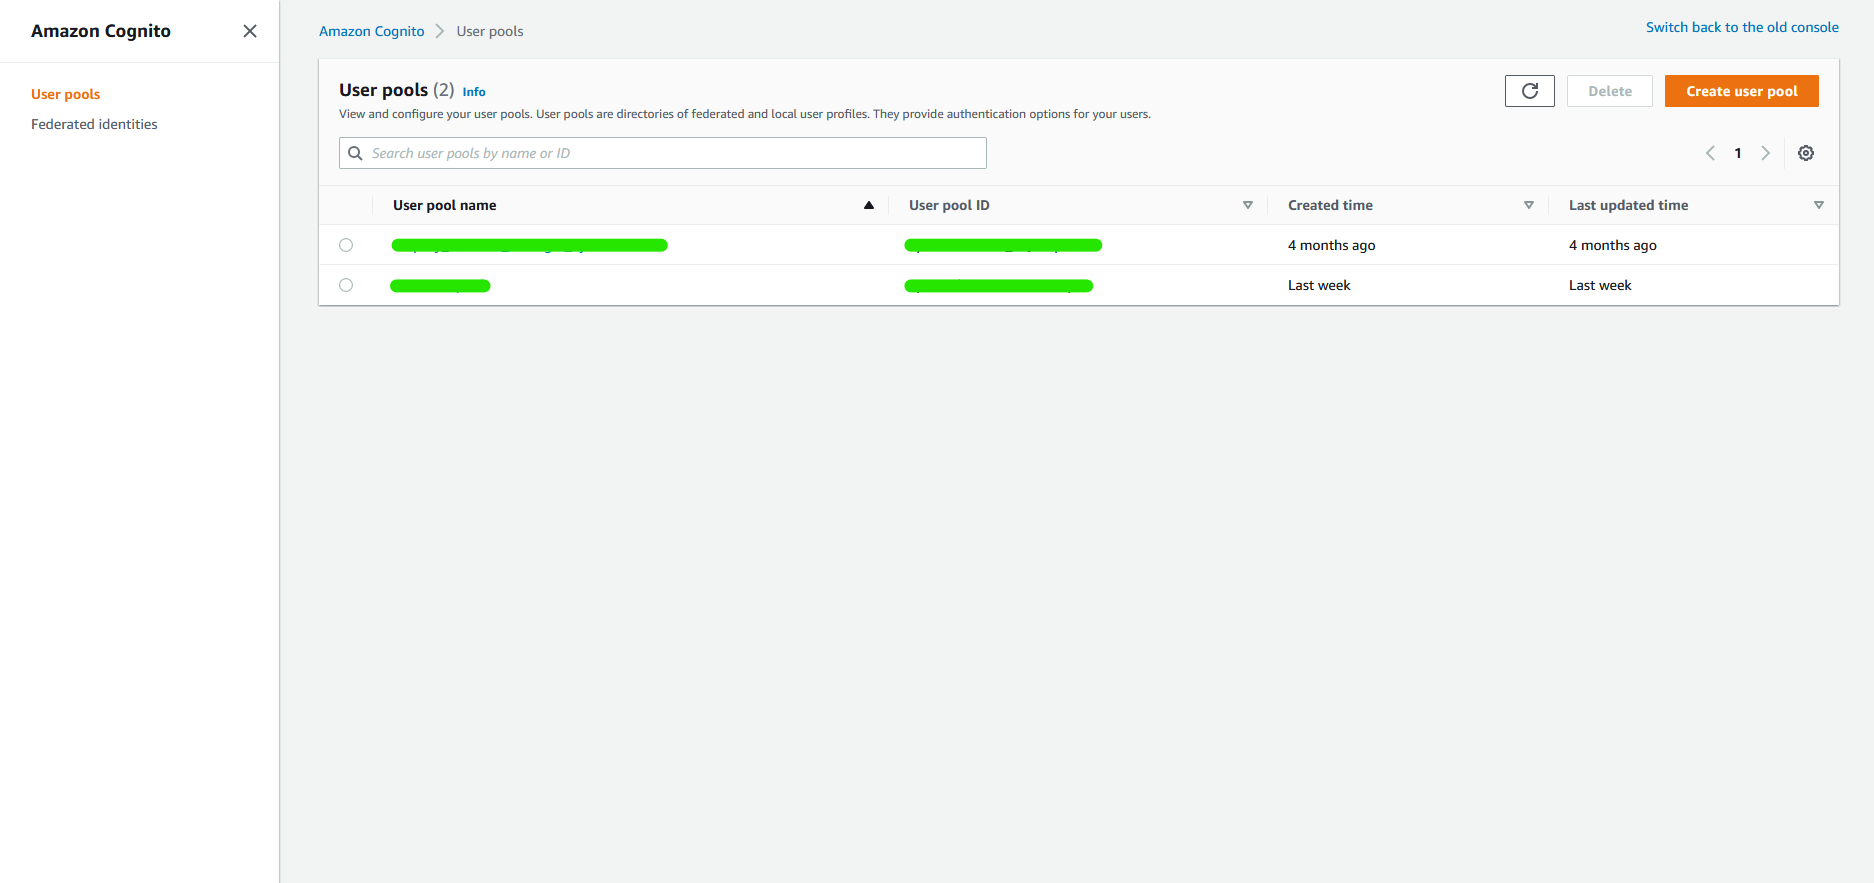Click '4 months ago' in Last updated column
Screen dimensions: 1874x883
1612,245
